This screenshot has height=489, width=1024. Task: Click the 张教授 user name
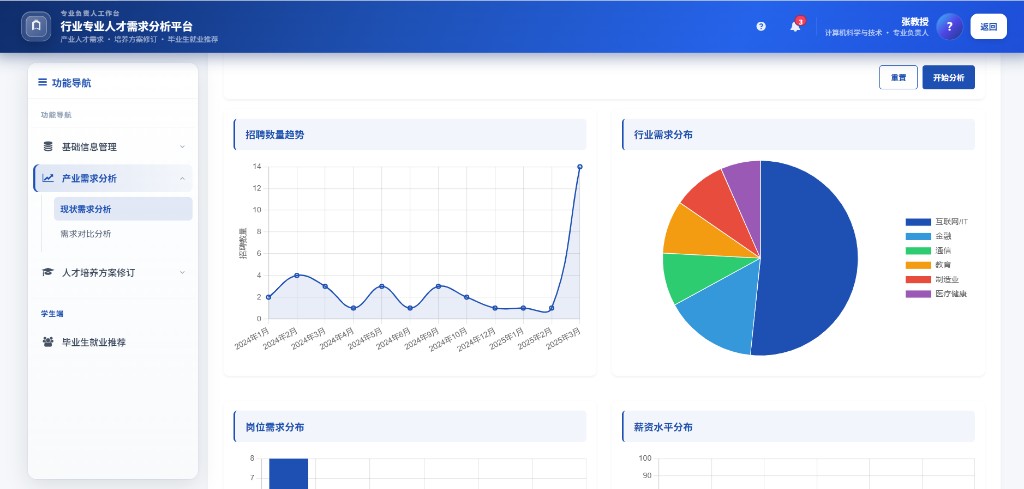[915, 22]
